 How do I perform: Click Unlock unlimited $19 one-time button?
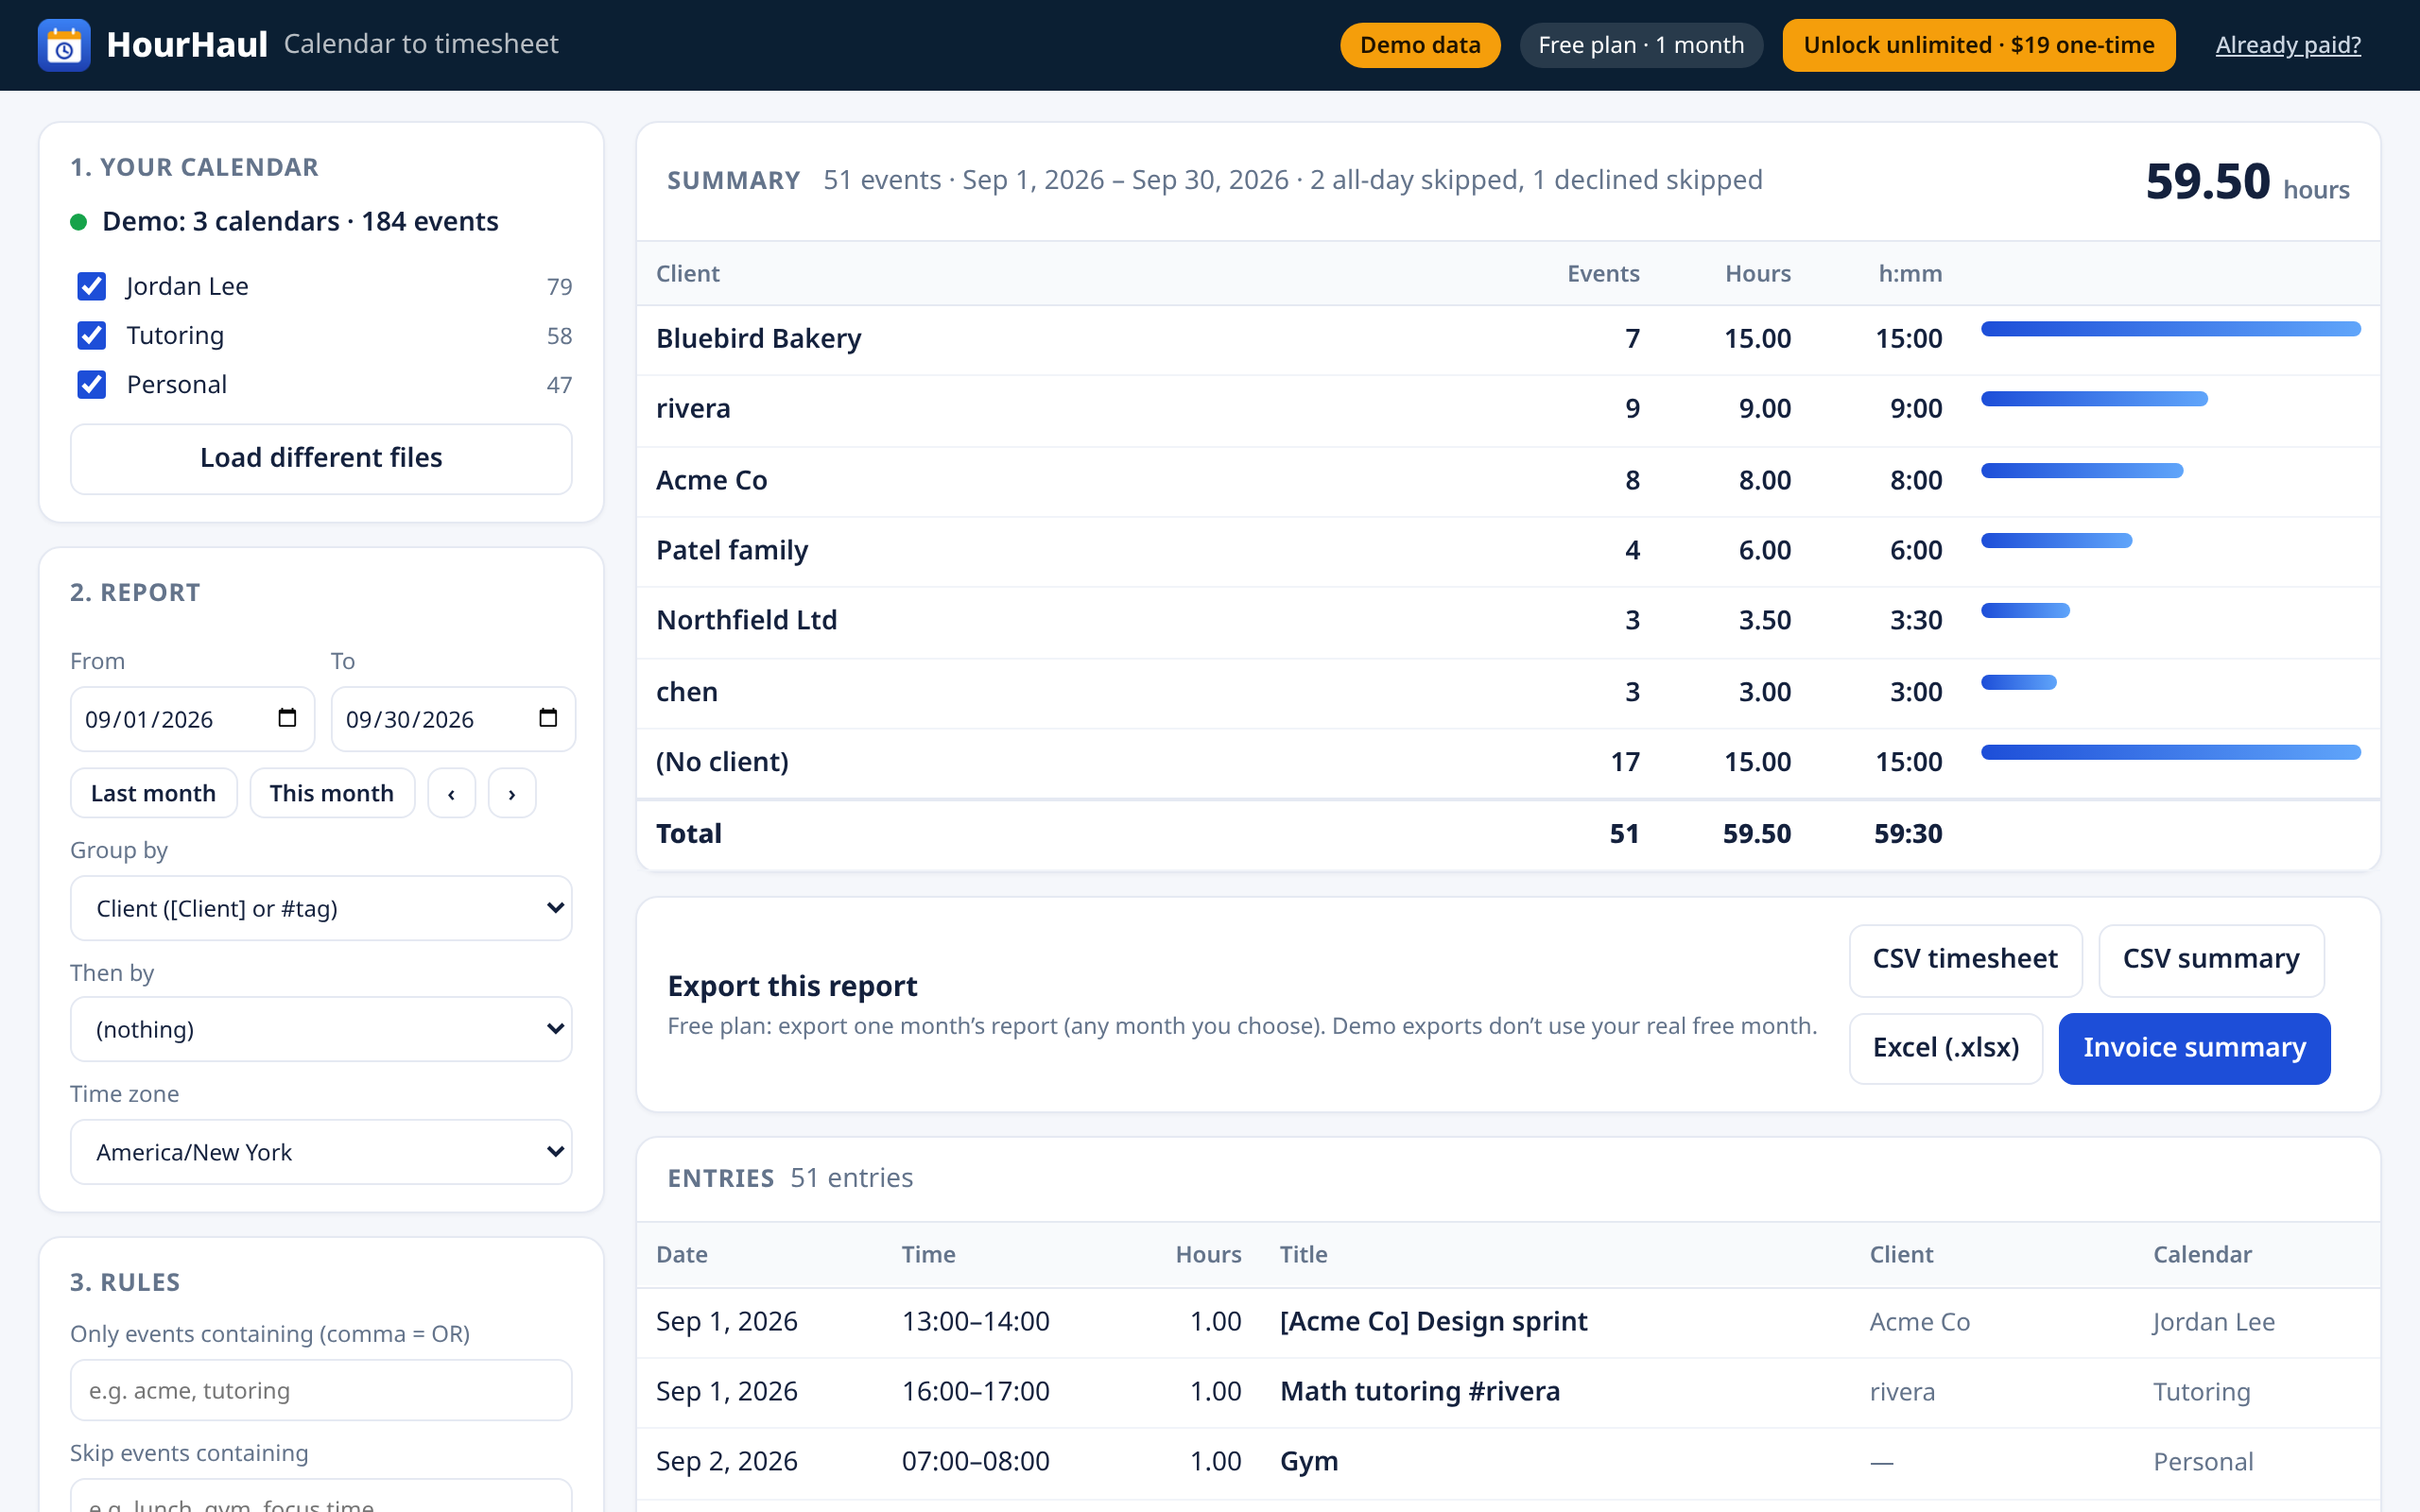(x=1978, y=45)
